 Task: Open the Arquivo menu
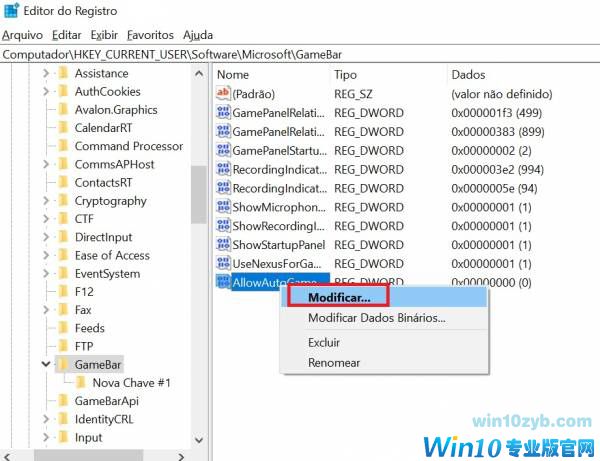coord(22,35)
